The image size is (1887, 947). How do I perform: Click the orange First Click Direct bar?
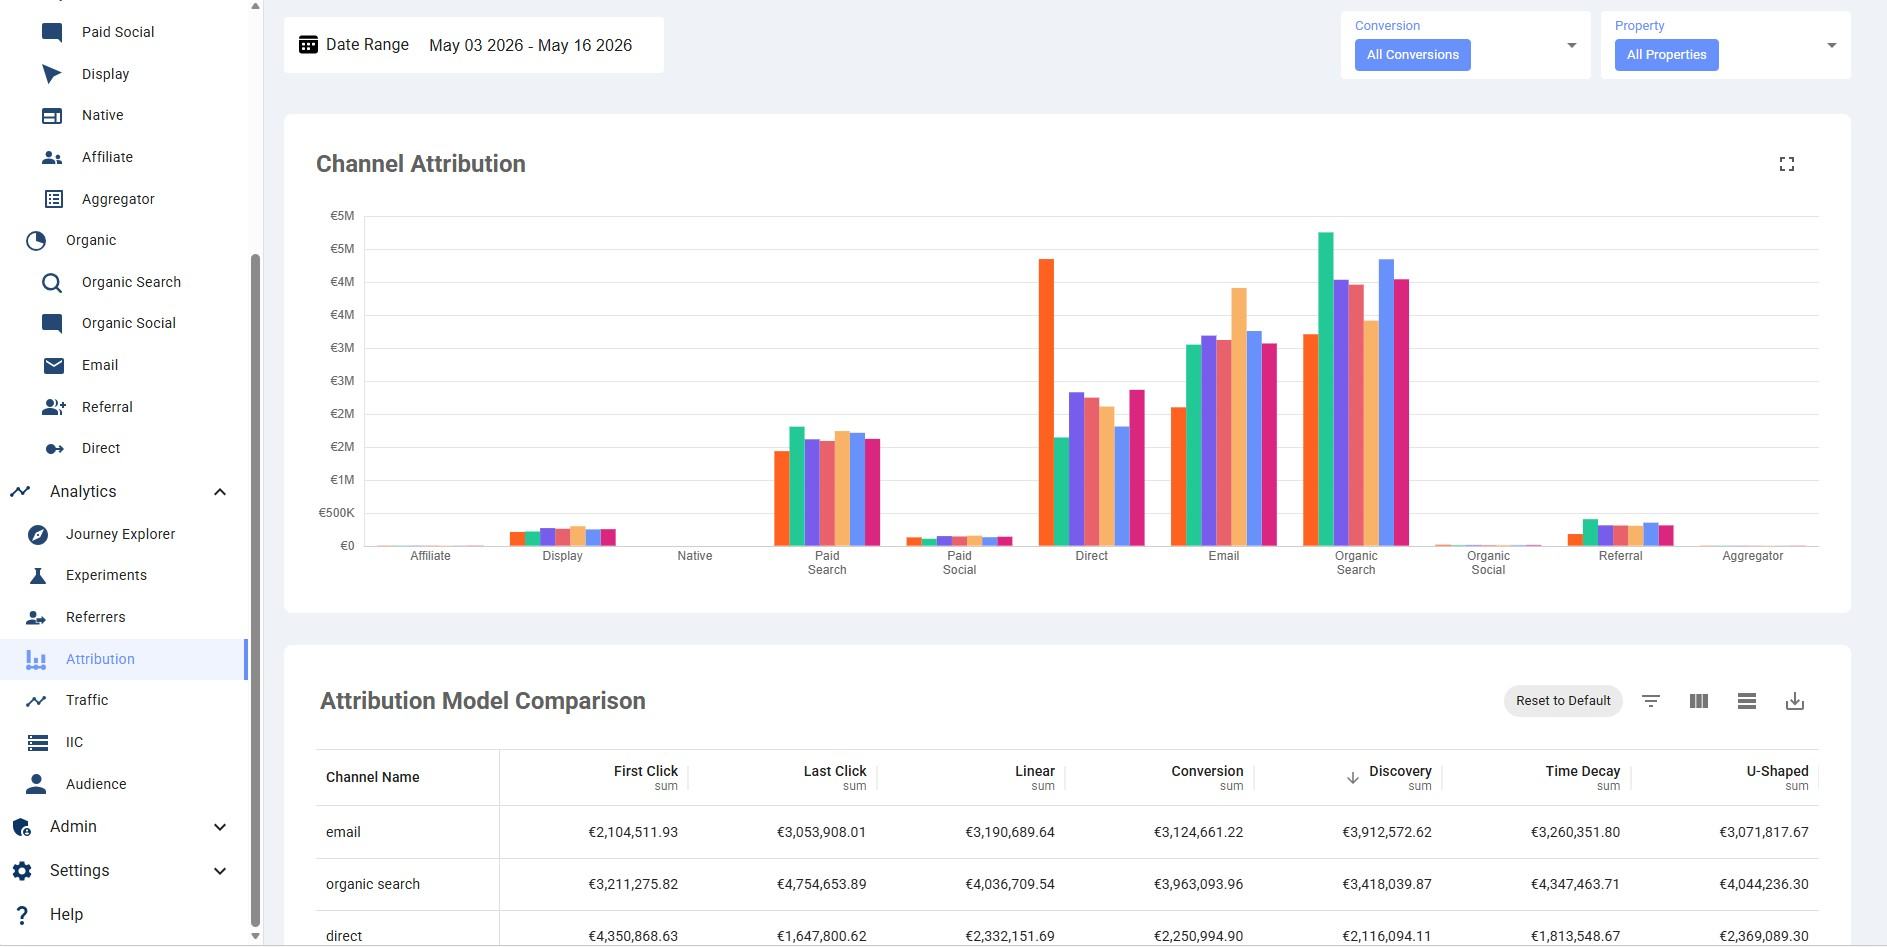1046,403
